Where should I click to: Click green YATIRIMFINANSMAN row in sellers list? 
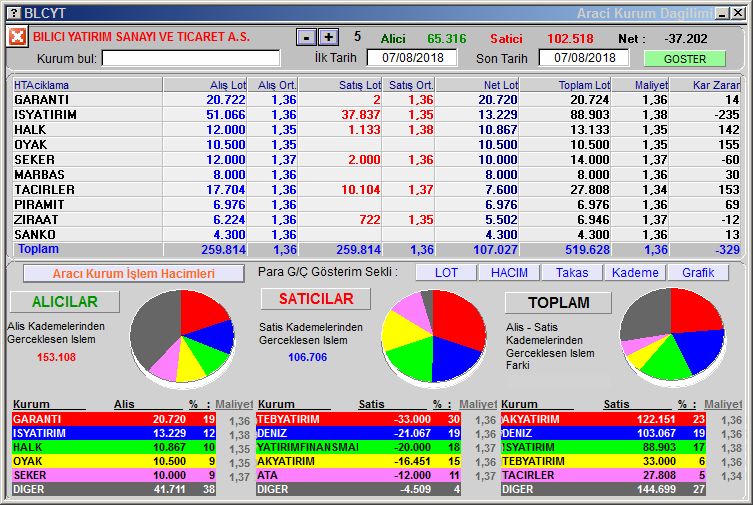point(358,447)
